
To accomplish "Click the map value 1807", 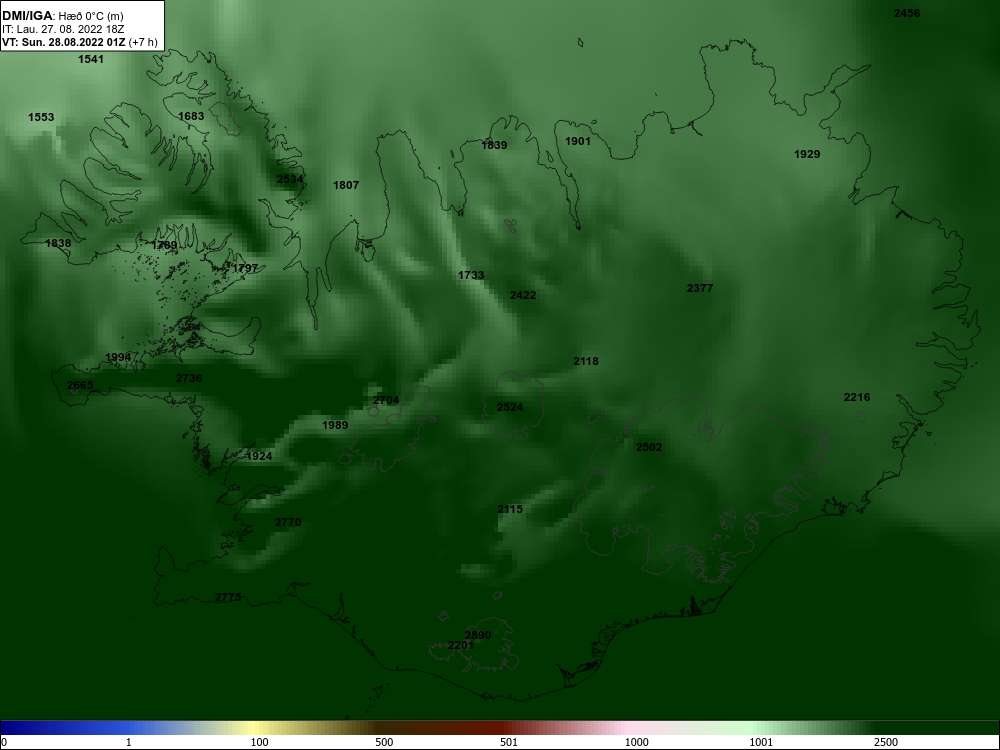I will 346,186.
